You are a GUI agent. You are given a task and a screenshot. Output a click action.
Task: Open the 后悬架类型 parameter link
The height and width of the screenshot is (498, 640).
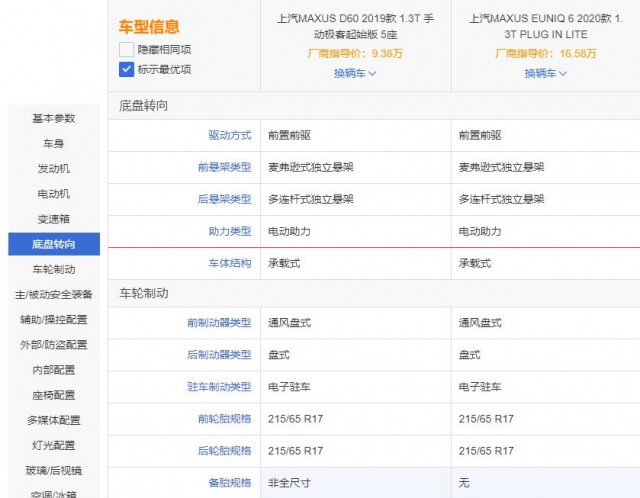click(x=224, y=199)
